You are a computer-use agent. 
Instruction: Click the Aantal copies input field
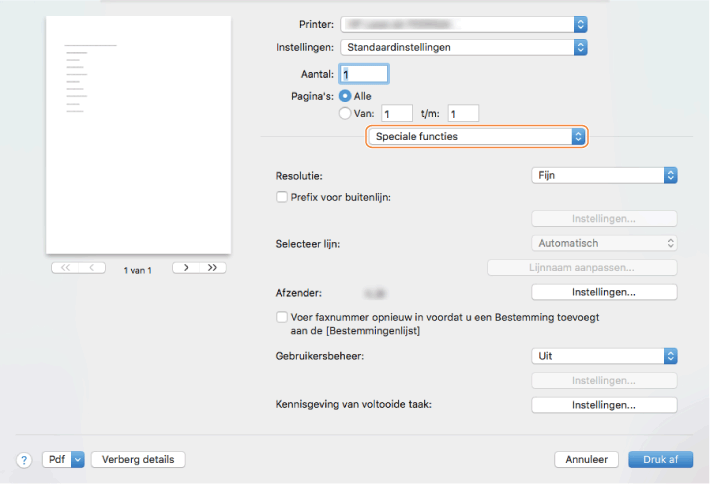pos(363,73)
